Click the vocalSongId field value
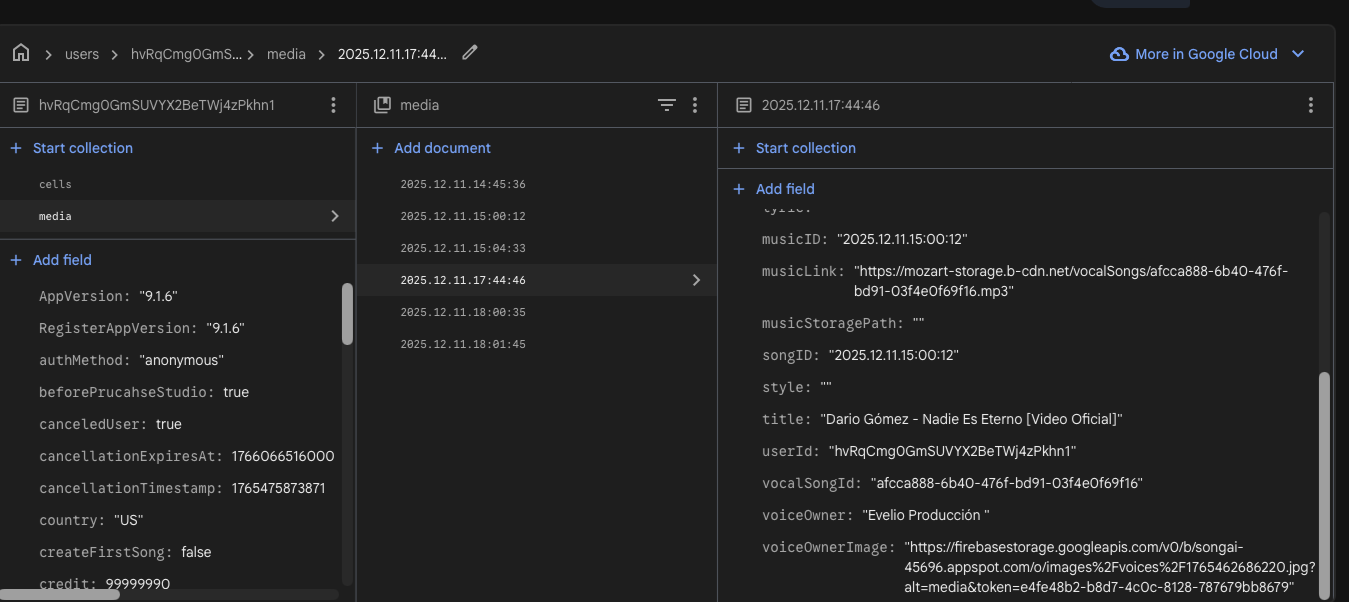 pos(1006,483)
